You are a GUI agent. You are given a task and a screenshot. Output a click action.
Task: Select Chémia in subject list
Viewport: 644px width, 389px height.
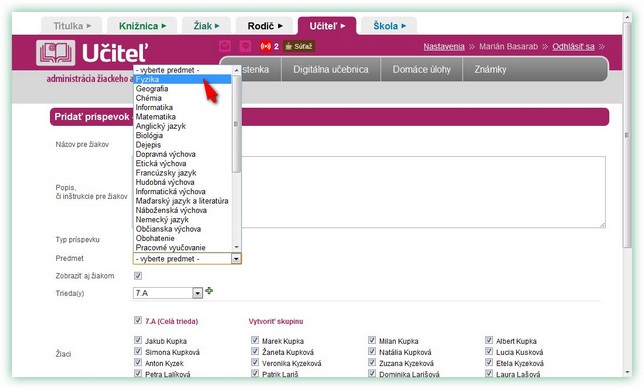click(x=183, y=98)
